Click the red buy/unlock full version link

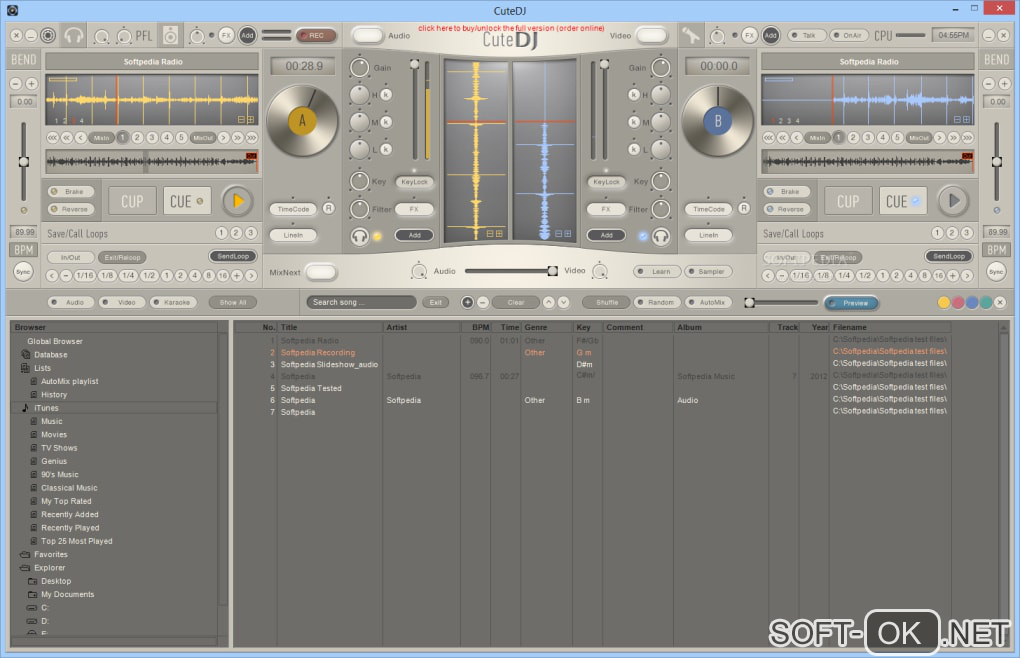(x=510, y=28)
